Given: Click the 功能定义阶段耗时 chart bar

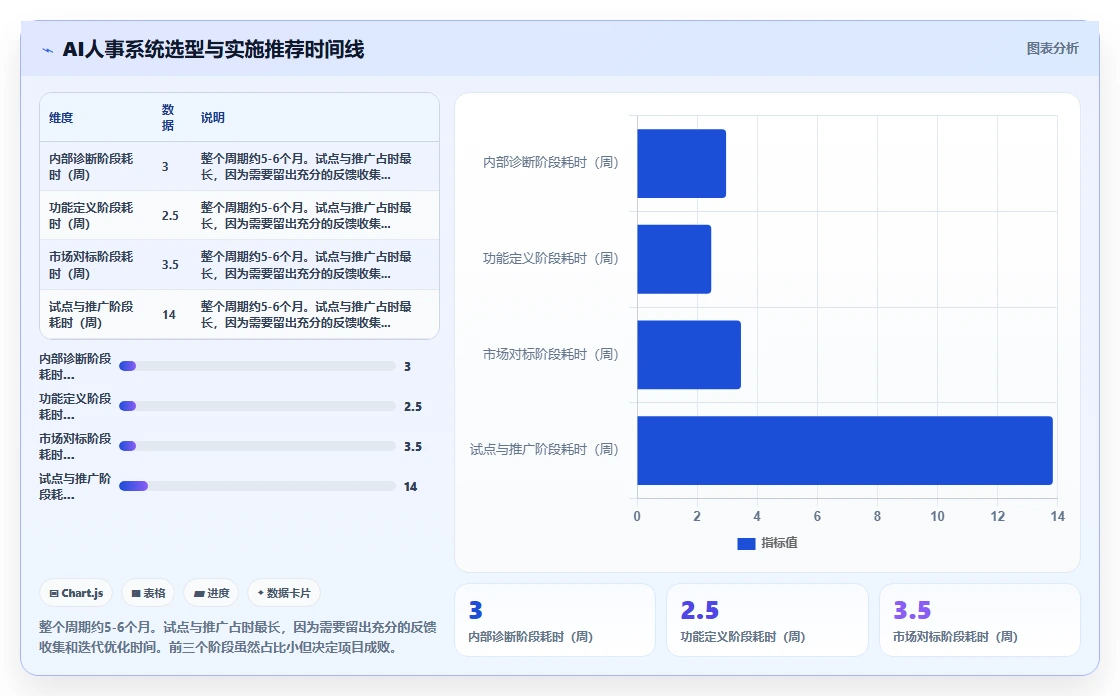Looking at the screenshot, I should tap(674, 259).
